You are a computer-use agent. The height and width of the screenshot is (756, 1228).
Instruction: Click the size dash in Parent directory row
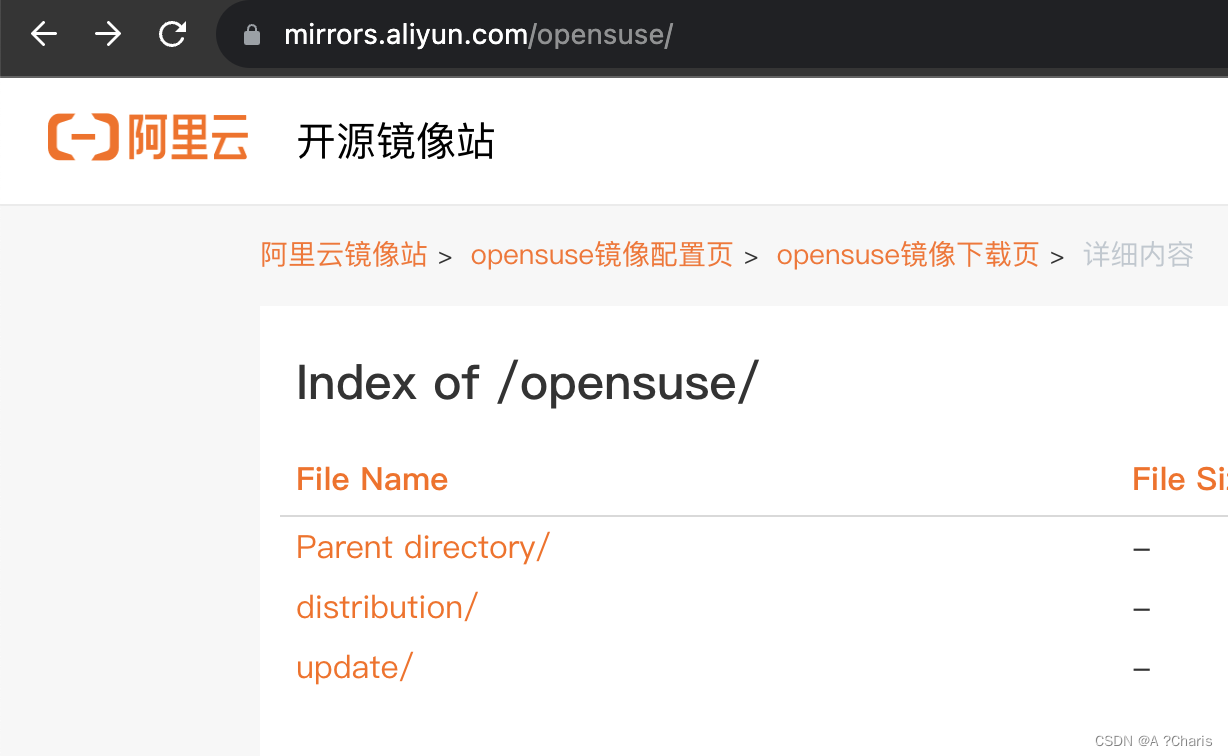pos(1142,549)
